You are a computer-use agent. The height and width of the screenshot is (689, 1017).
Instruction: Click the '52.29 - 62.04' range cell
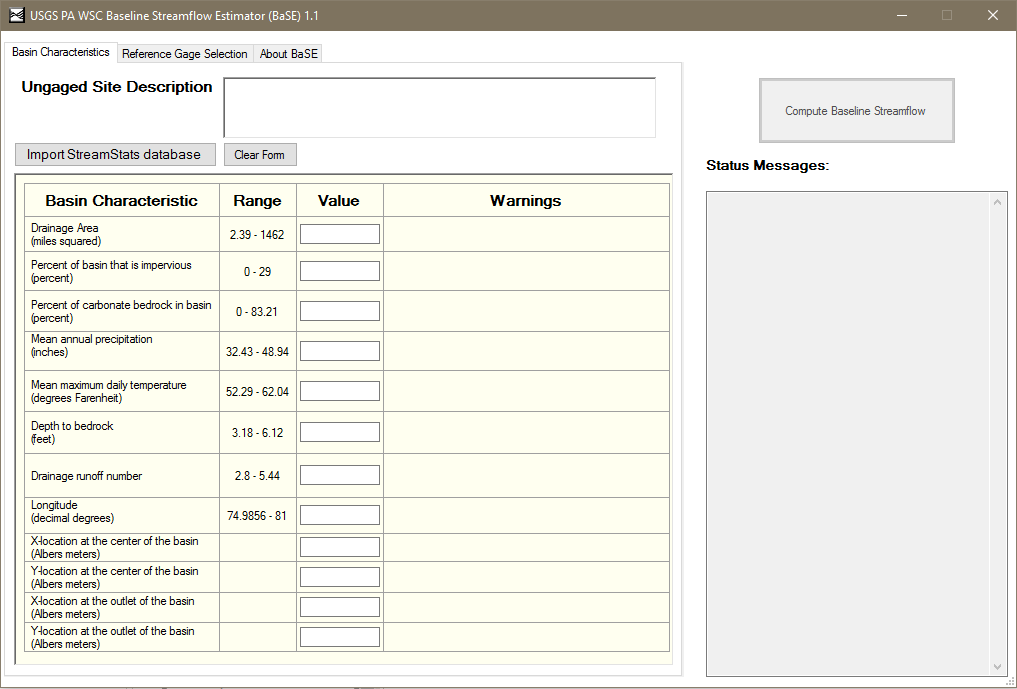point(257,392)
